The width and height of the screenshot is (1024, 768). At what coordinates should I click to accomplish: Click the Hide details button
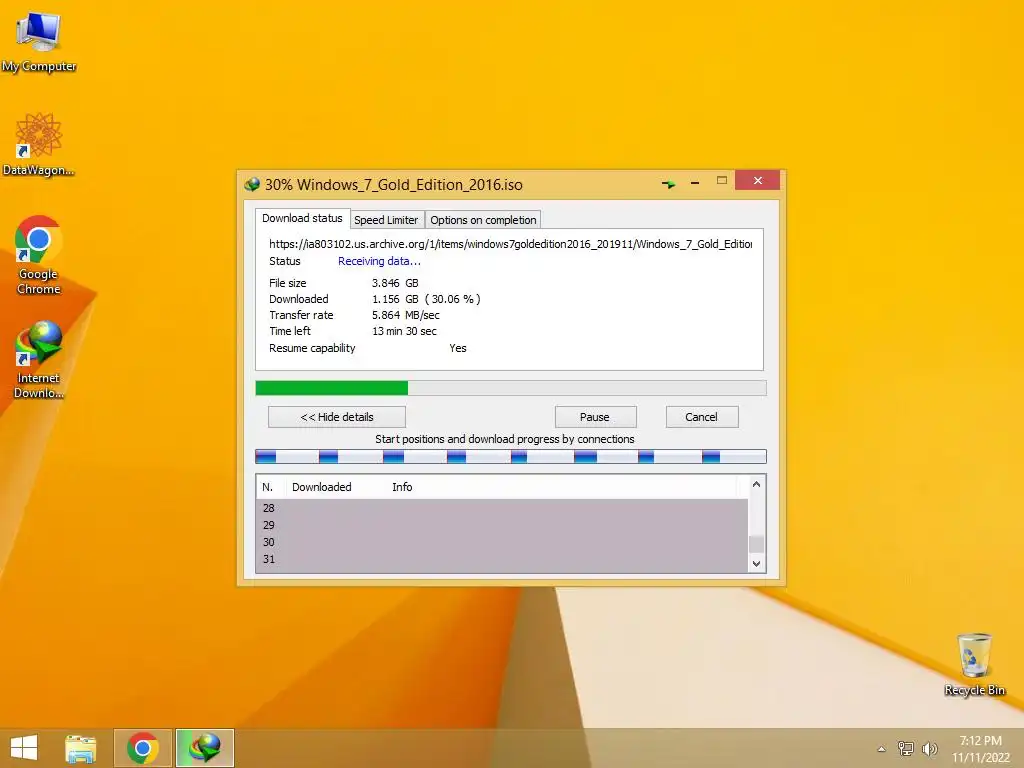337,417
